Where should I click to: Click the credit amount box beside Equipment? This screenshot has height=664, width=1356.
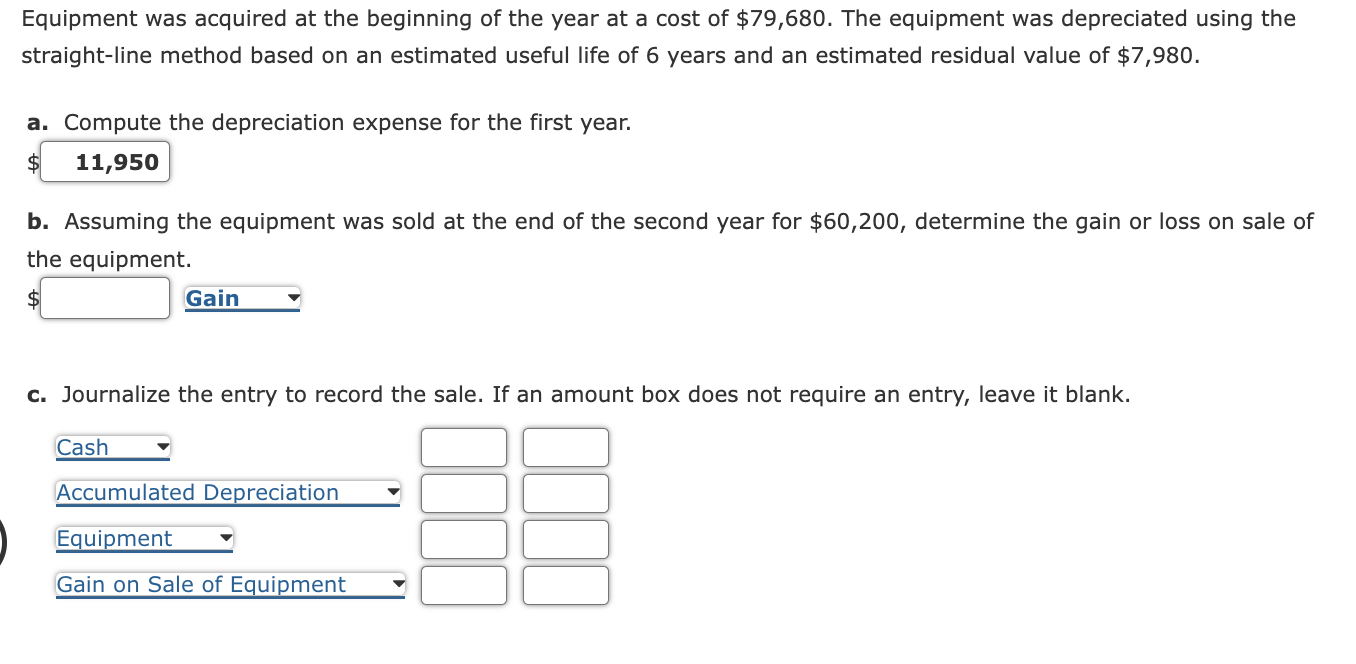point(565,539)
